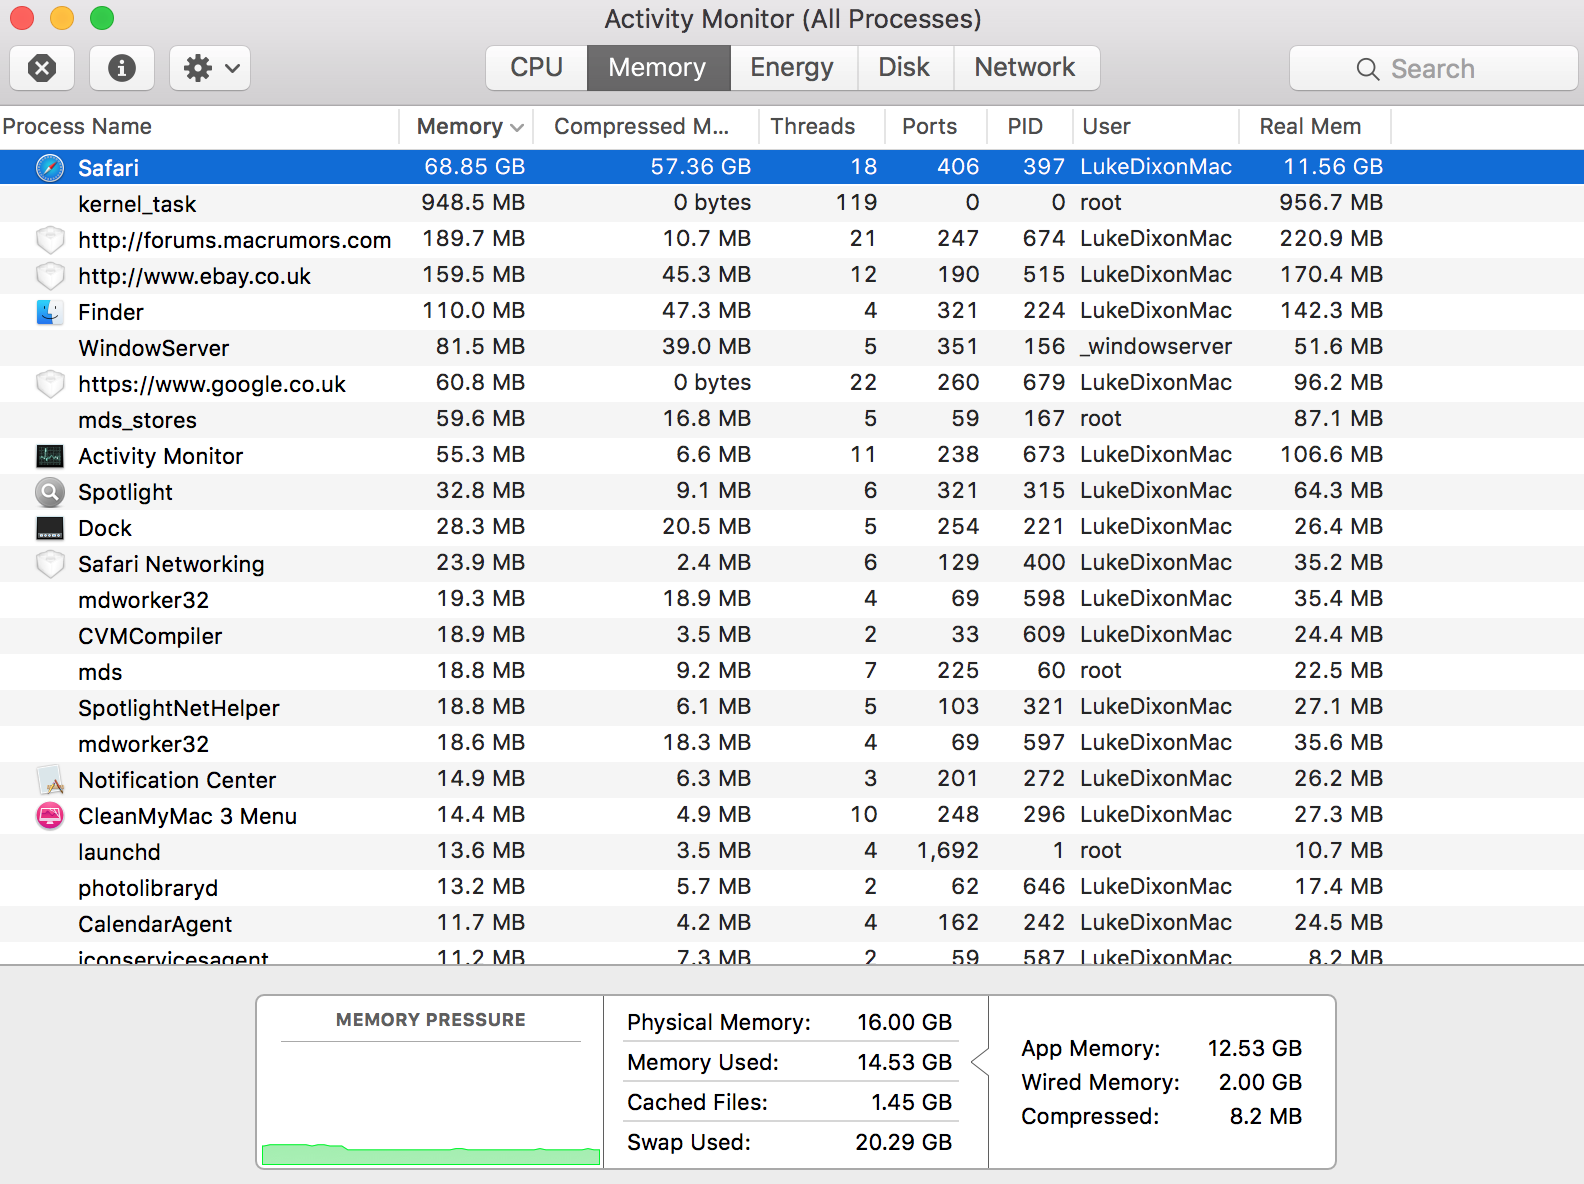Select the photolibraryd process row
The image size is (1584, 1184).
point(792,888)
